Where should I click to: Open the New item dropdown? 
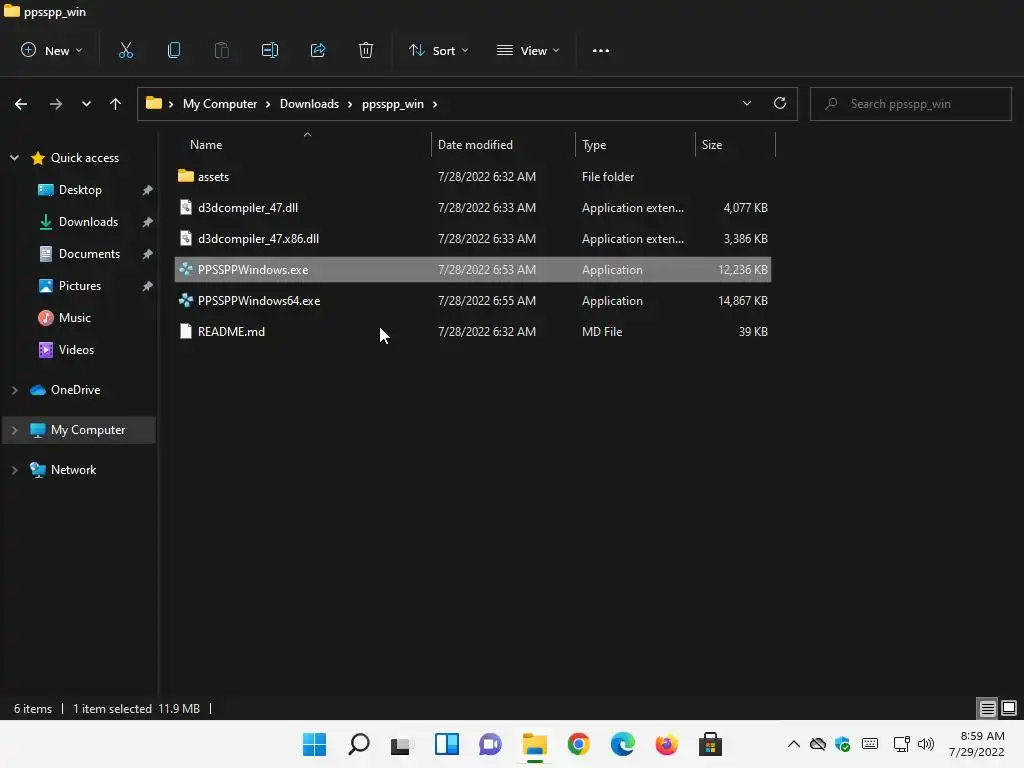[x=52, y=50]
